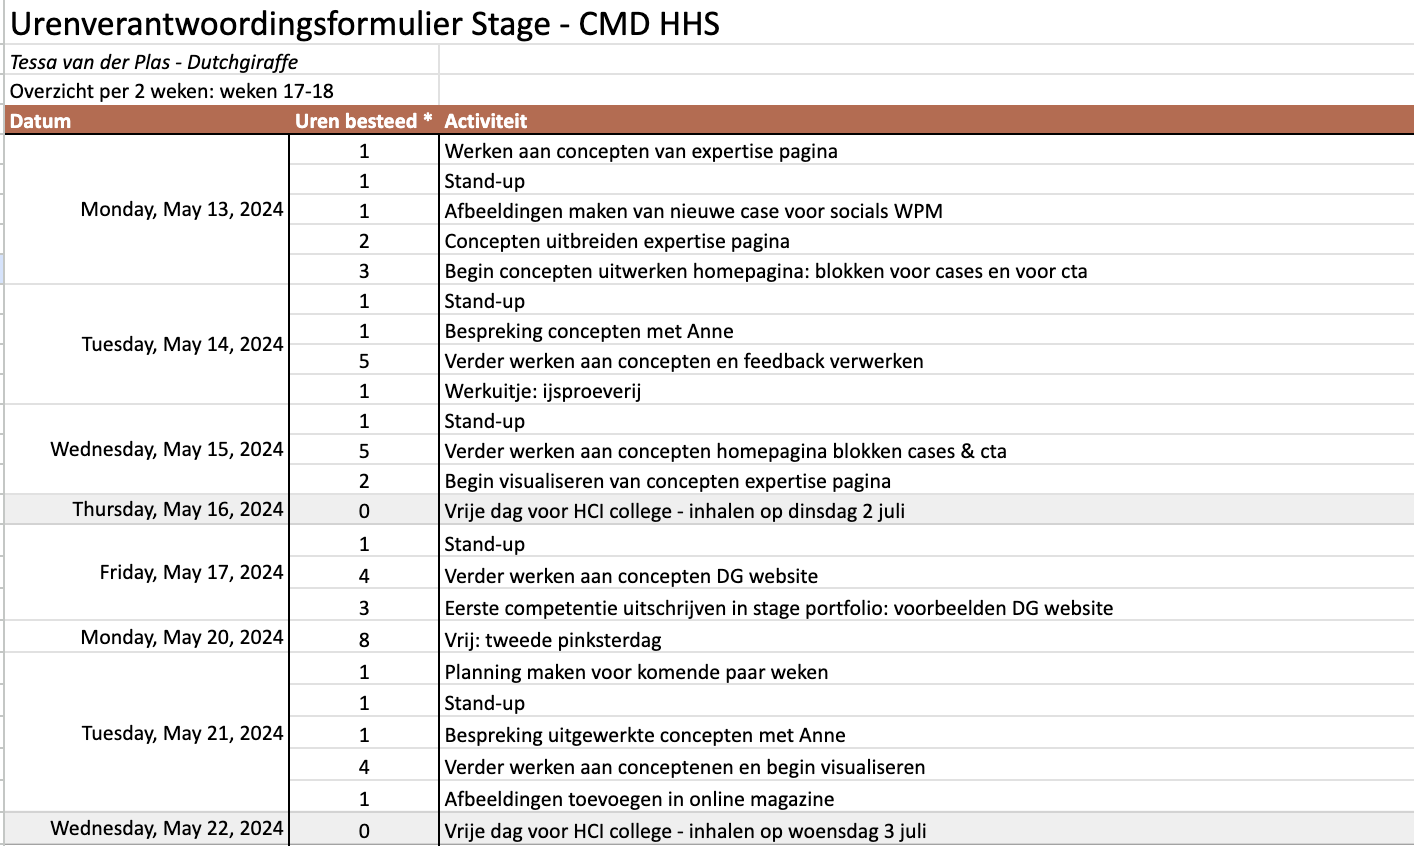Click the Thursday, May 16, 2024 cell
Viewport: 1414px width, 846px height.
tap(147, 510)
